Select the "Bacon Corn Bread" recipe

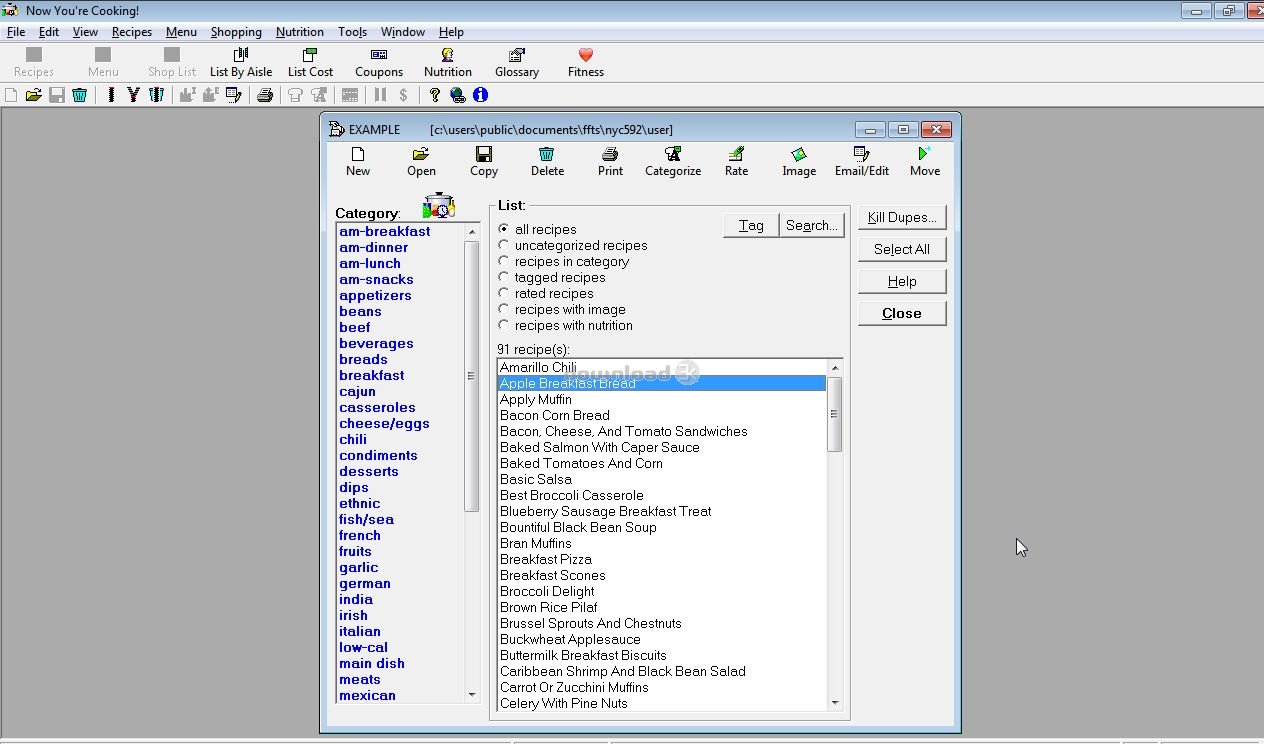coord(662,415)
